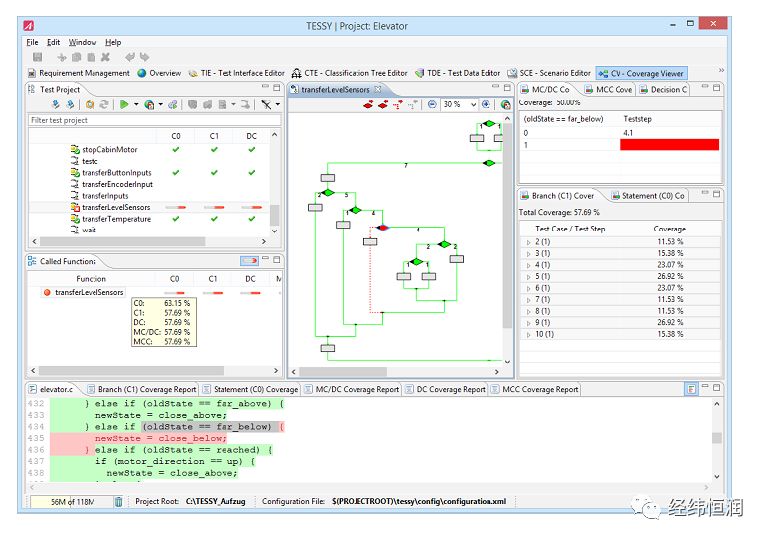
Task: Click the red-blue decision diamond in flow chart
Action: point(383,228)
